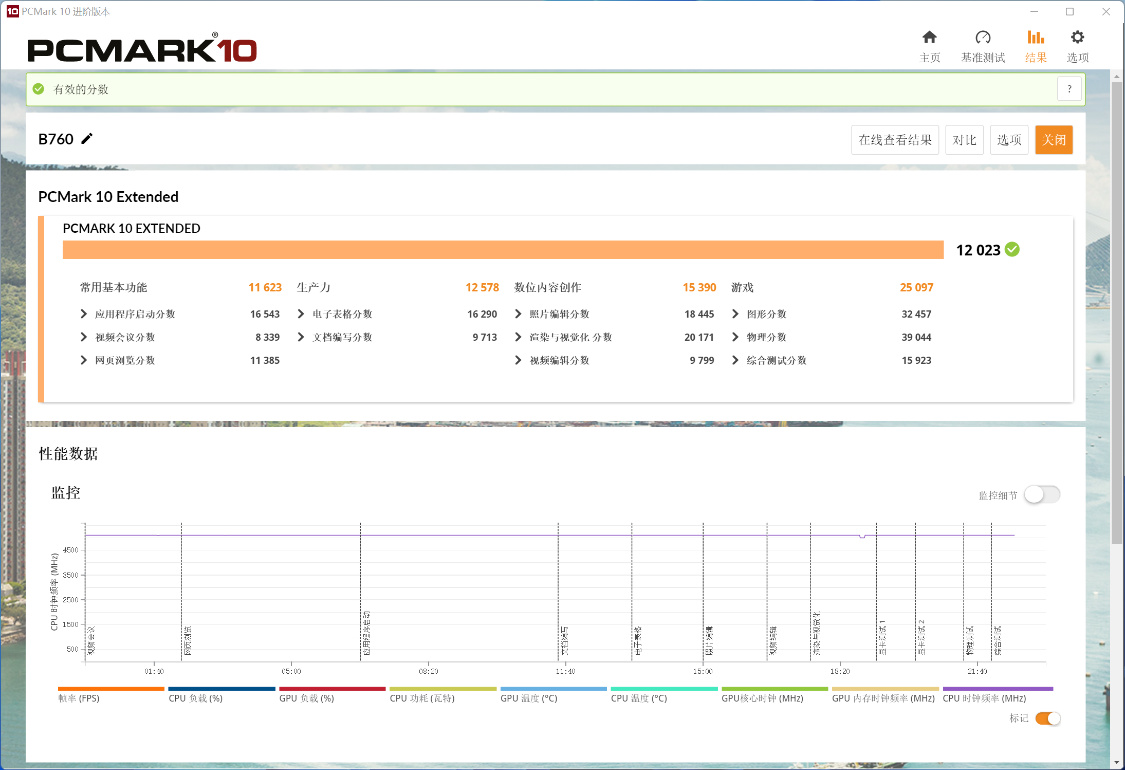Expand 视频编辑分数 row
Viewport: 1125px width, 770px height.
pyautogui.click(x=518, y=360)
